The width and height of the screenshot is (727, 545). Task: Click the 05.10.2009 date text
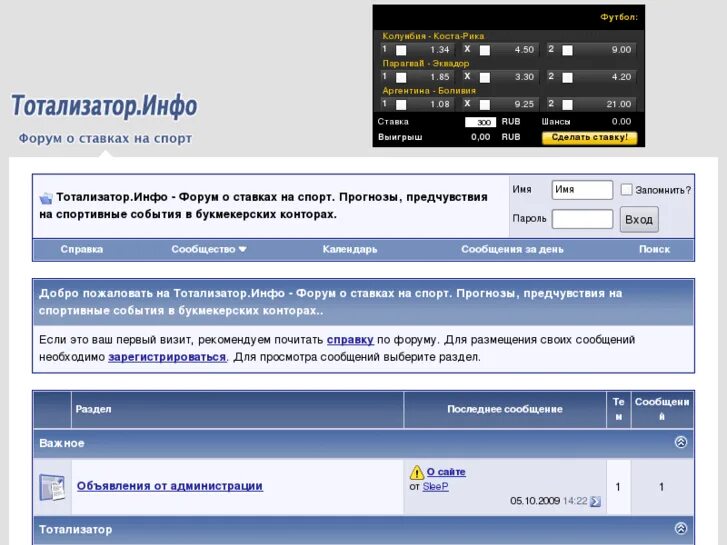[x=535, y=501]
